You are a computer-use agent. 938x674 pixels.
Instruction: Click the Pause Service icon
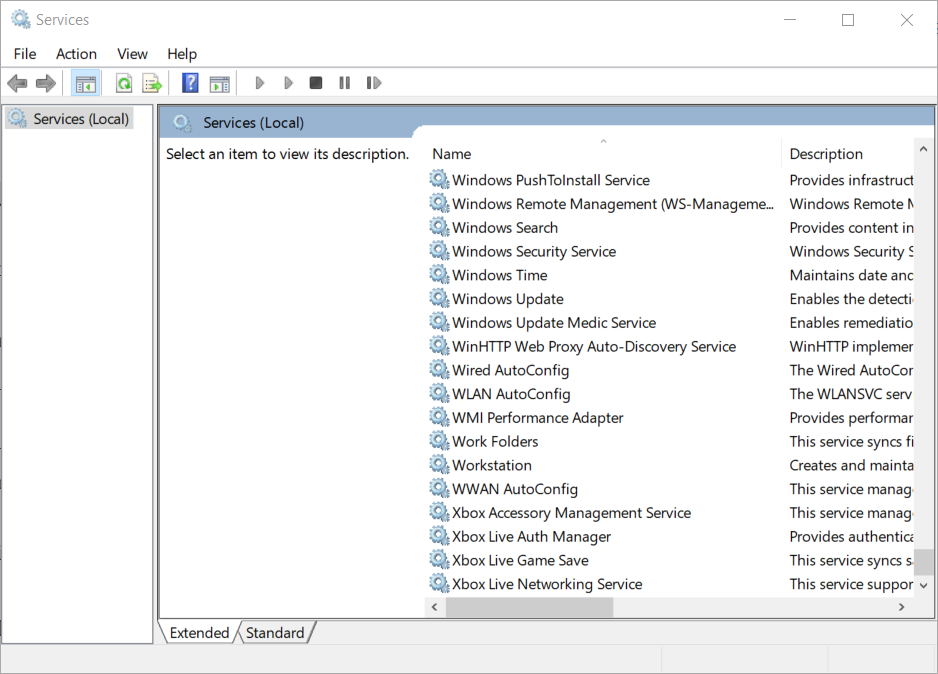click(x=343, y=82)
